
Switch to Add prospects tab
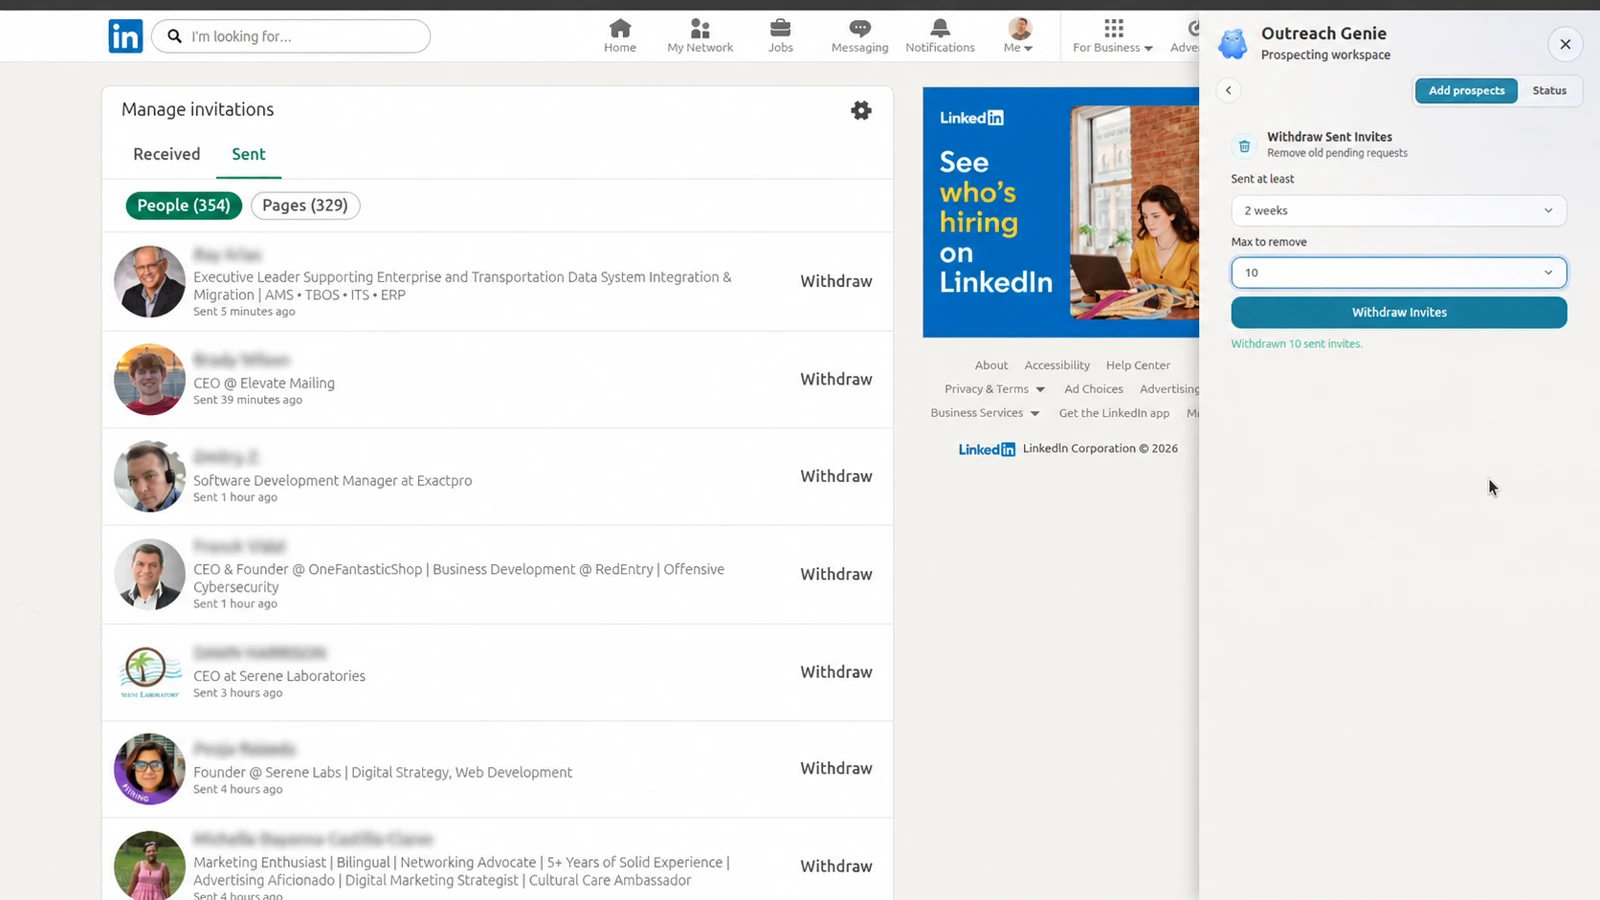(1466, 90)
